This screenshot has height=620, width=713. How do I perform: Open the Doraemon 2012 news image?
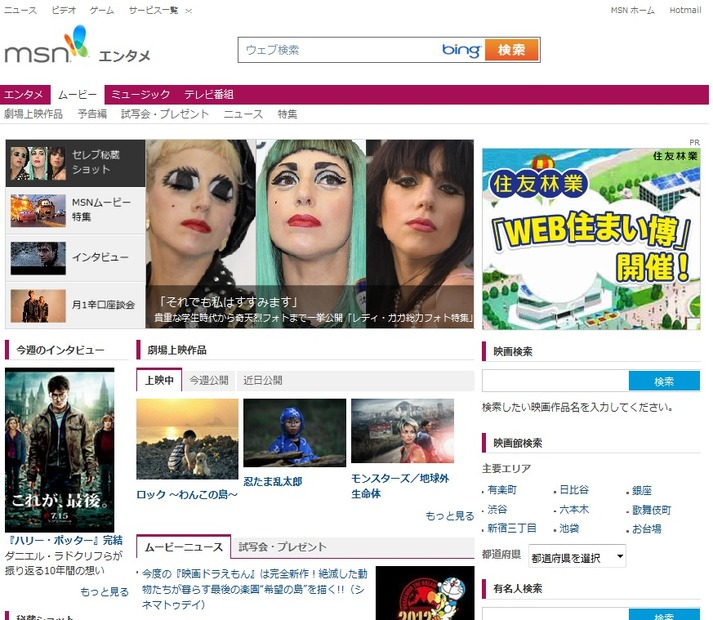coord(425,593)
